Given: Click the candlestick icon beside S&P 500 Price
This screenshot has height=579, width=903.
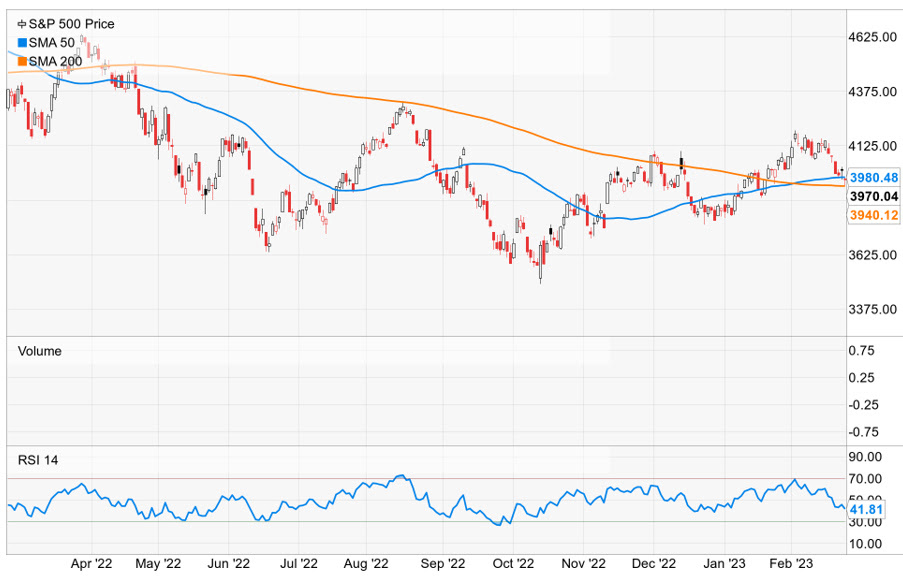Looking at the screenshot, I should coord(22,24).
